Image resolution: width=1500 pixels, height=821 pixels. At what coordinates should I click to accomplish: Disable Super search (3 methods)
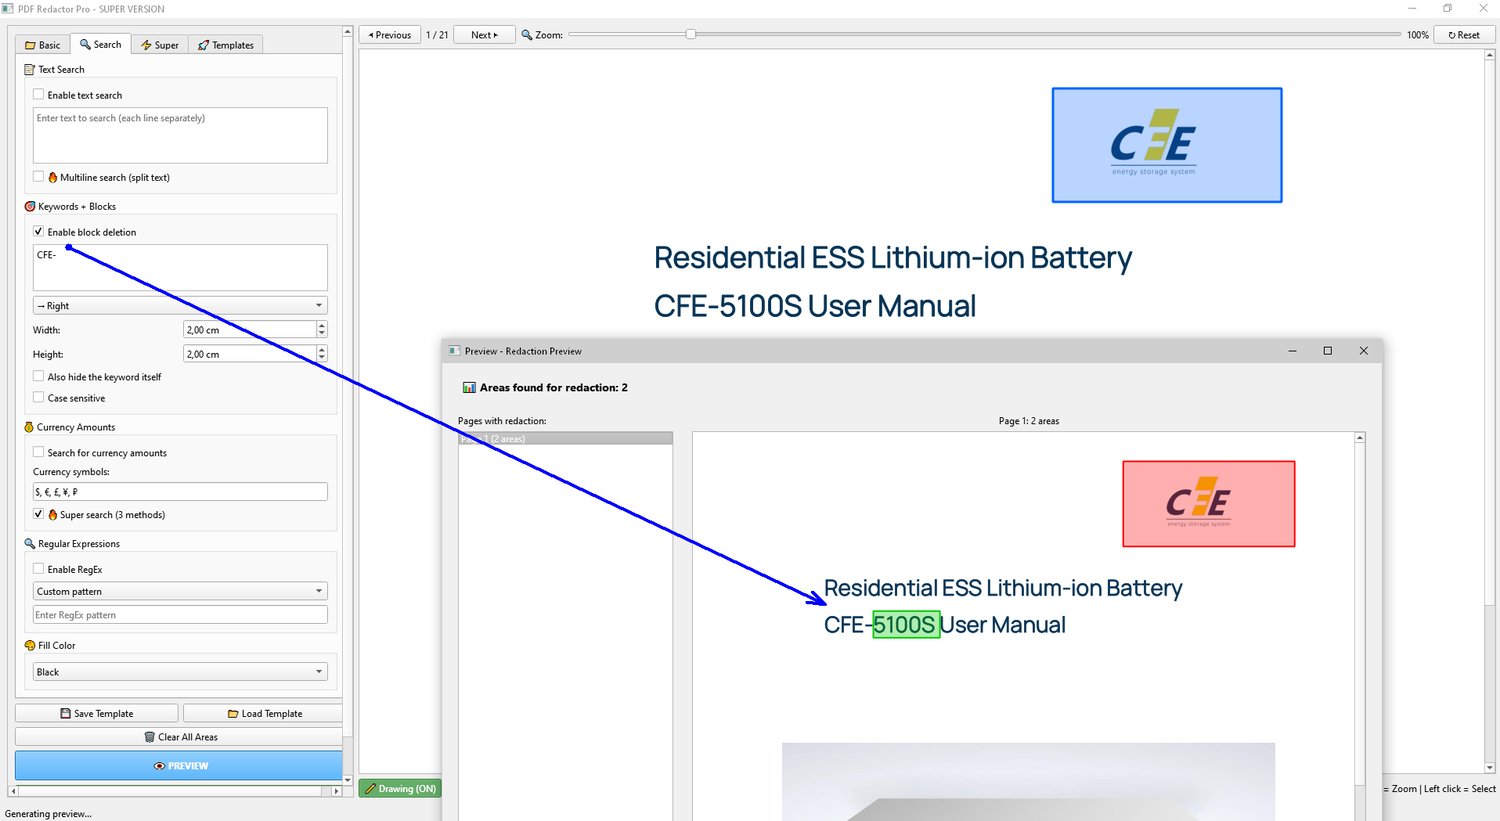click(x=39, y=515)
